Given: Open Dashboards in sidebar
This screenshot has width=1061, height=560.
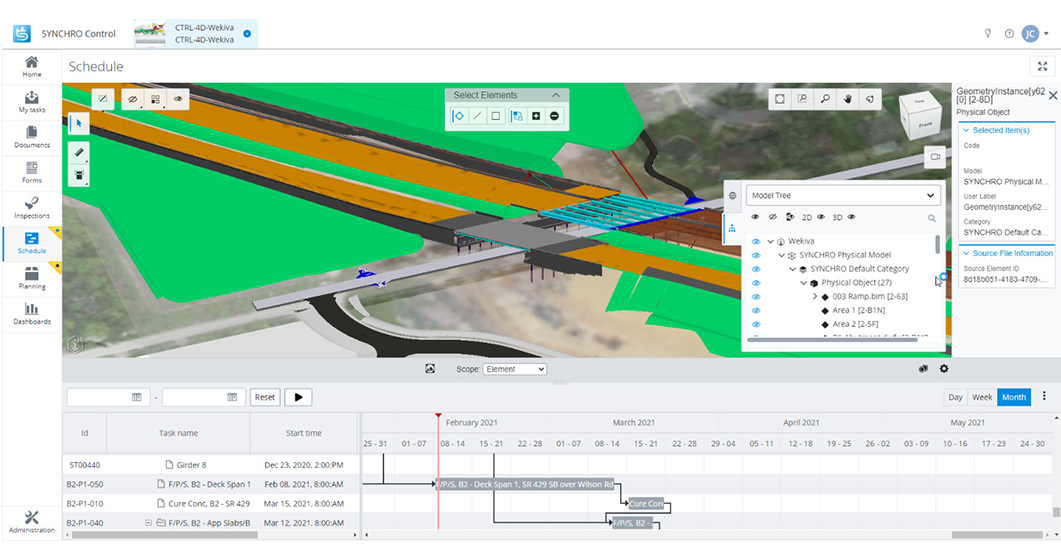Looking at the screenshot, I should pyautogui.click(x=32, y=313).
